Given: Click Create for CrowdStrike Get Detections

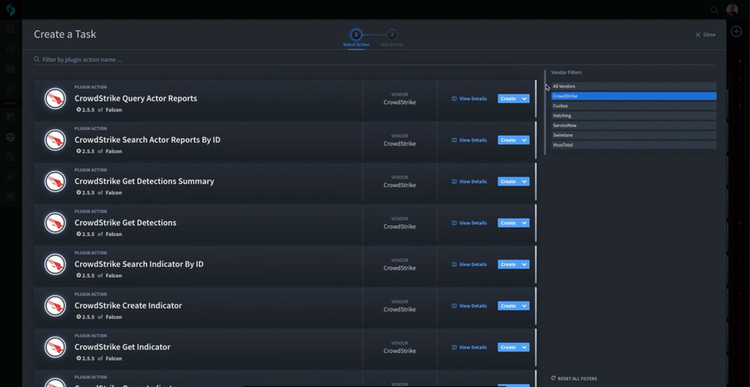Looking at the screenshot, I should tap(508, 223).
